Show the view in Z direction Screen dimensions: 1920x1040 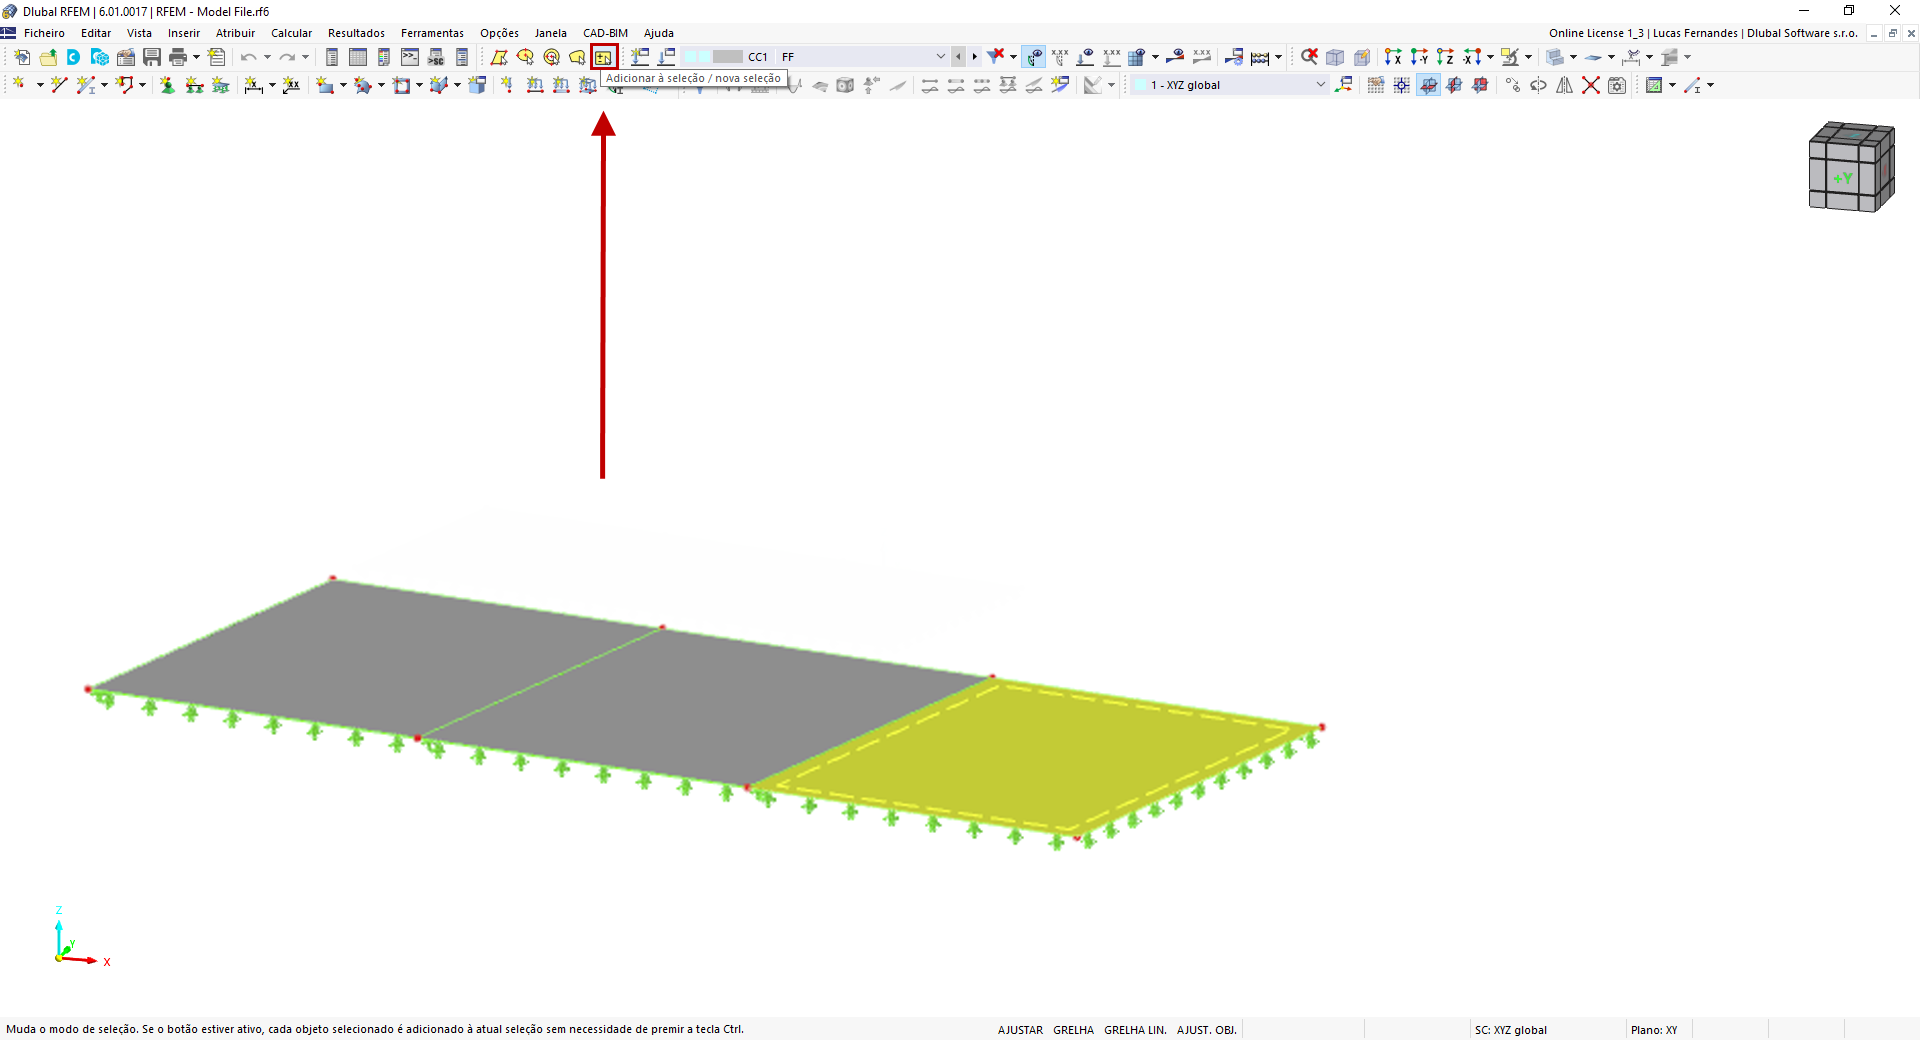[x=1445, y=57]
